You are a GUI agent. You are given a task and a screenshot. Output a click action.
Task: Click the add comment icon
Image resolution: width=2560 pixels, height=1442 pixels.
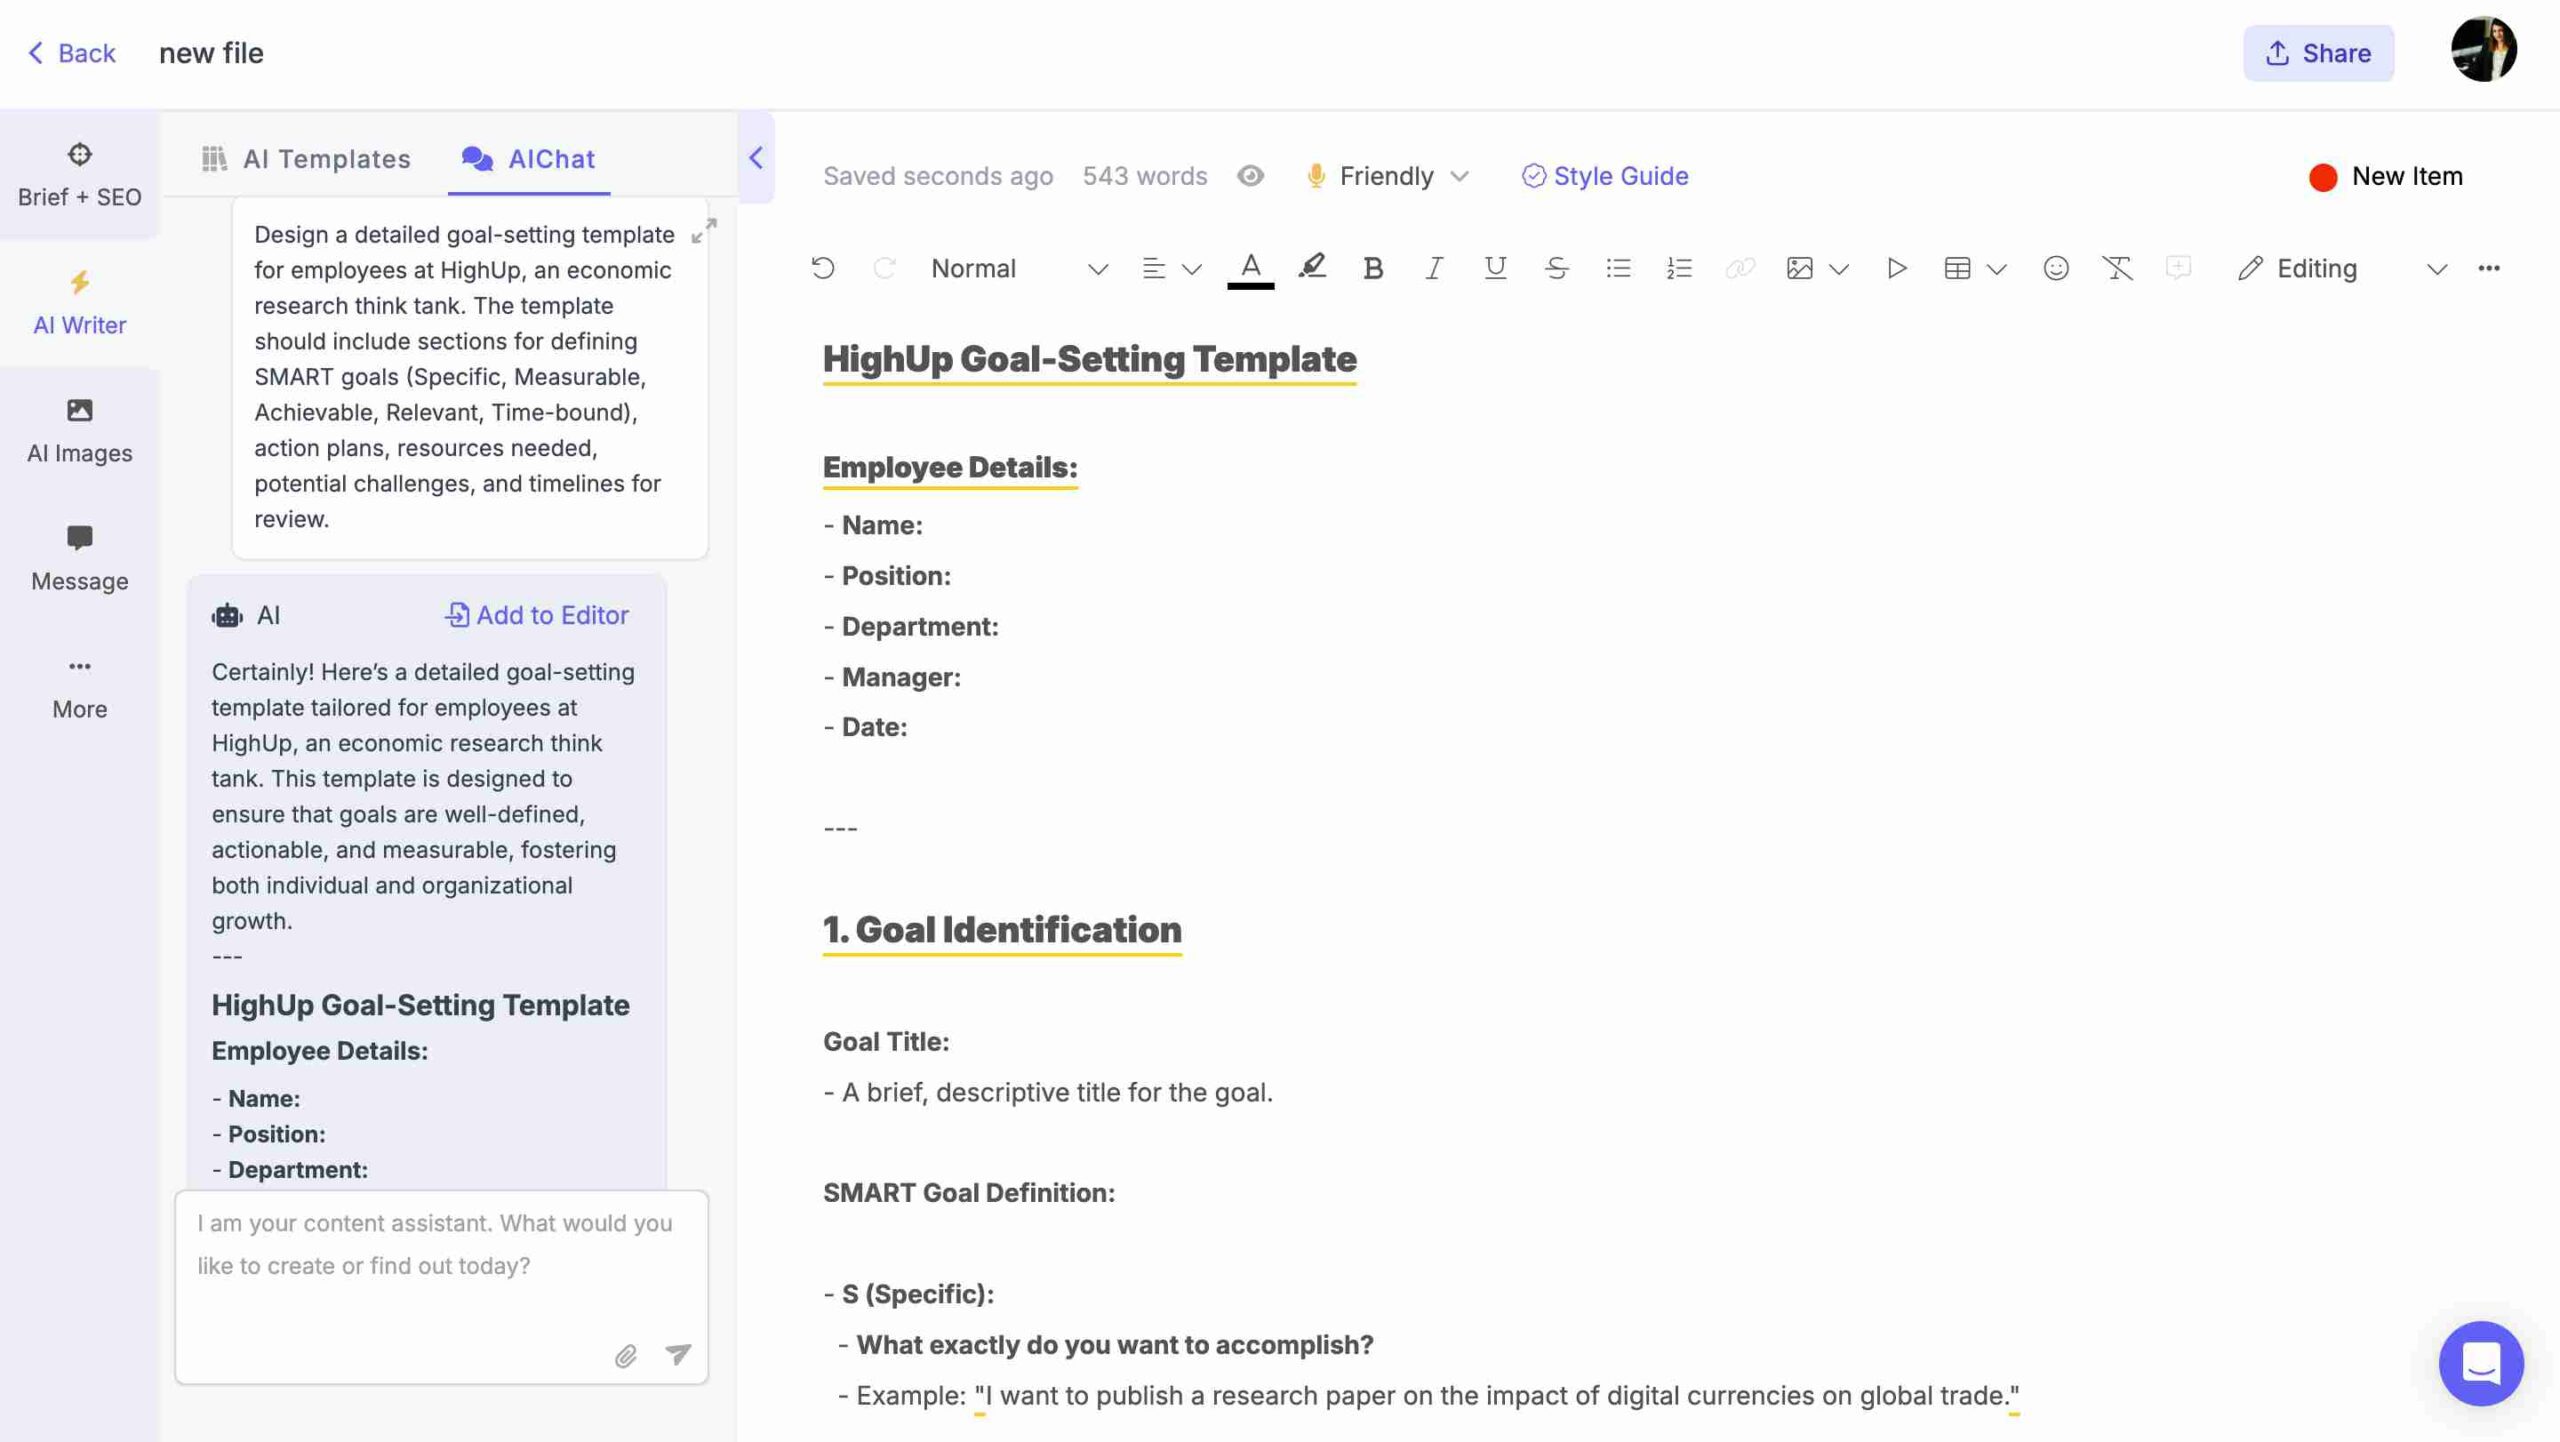pos(2178,268)
